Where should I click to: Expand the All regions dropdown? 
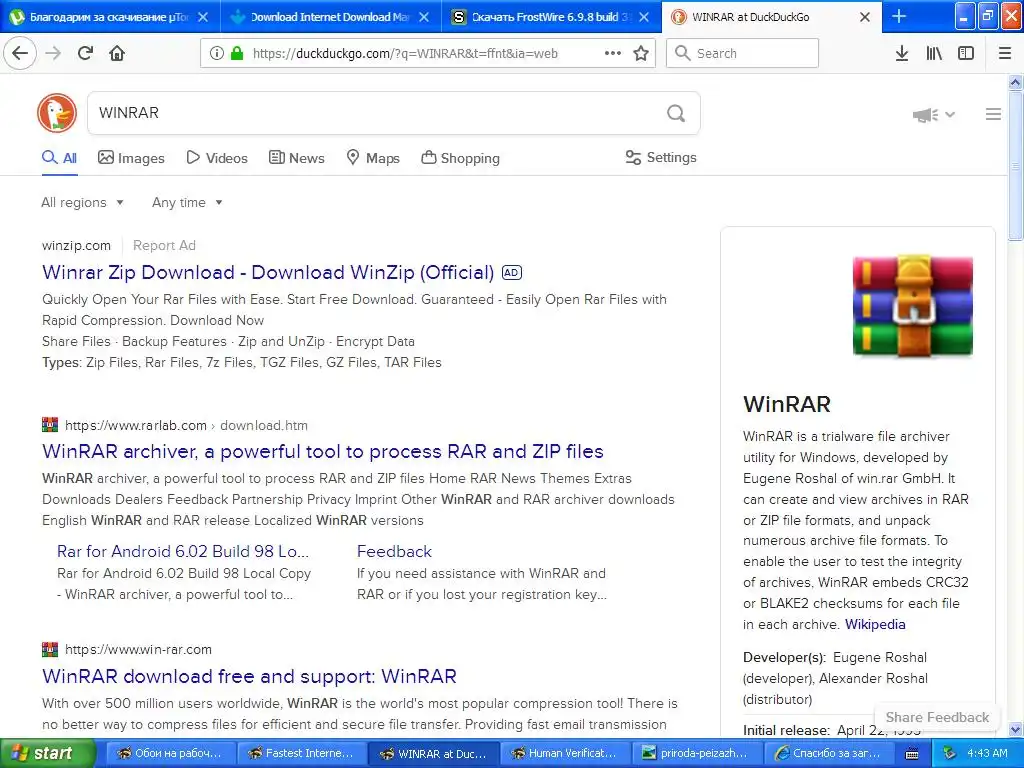[82, 202]
